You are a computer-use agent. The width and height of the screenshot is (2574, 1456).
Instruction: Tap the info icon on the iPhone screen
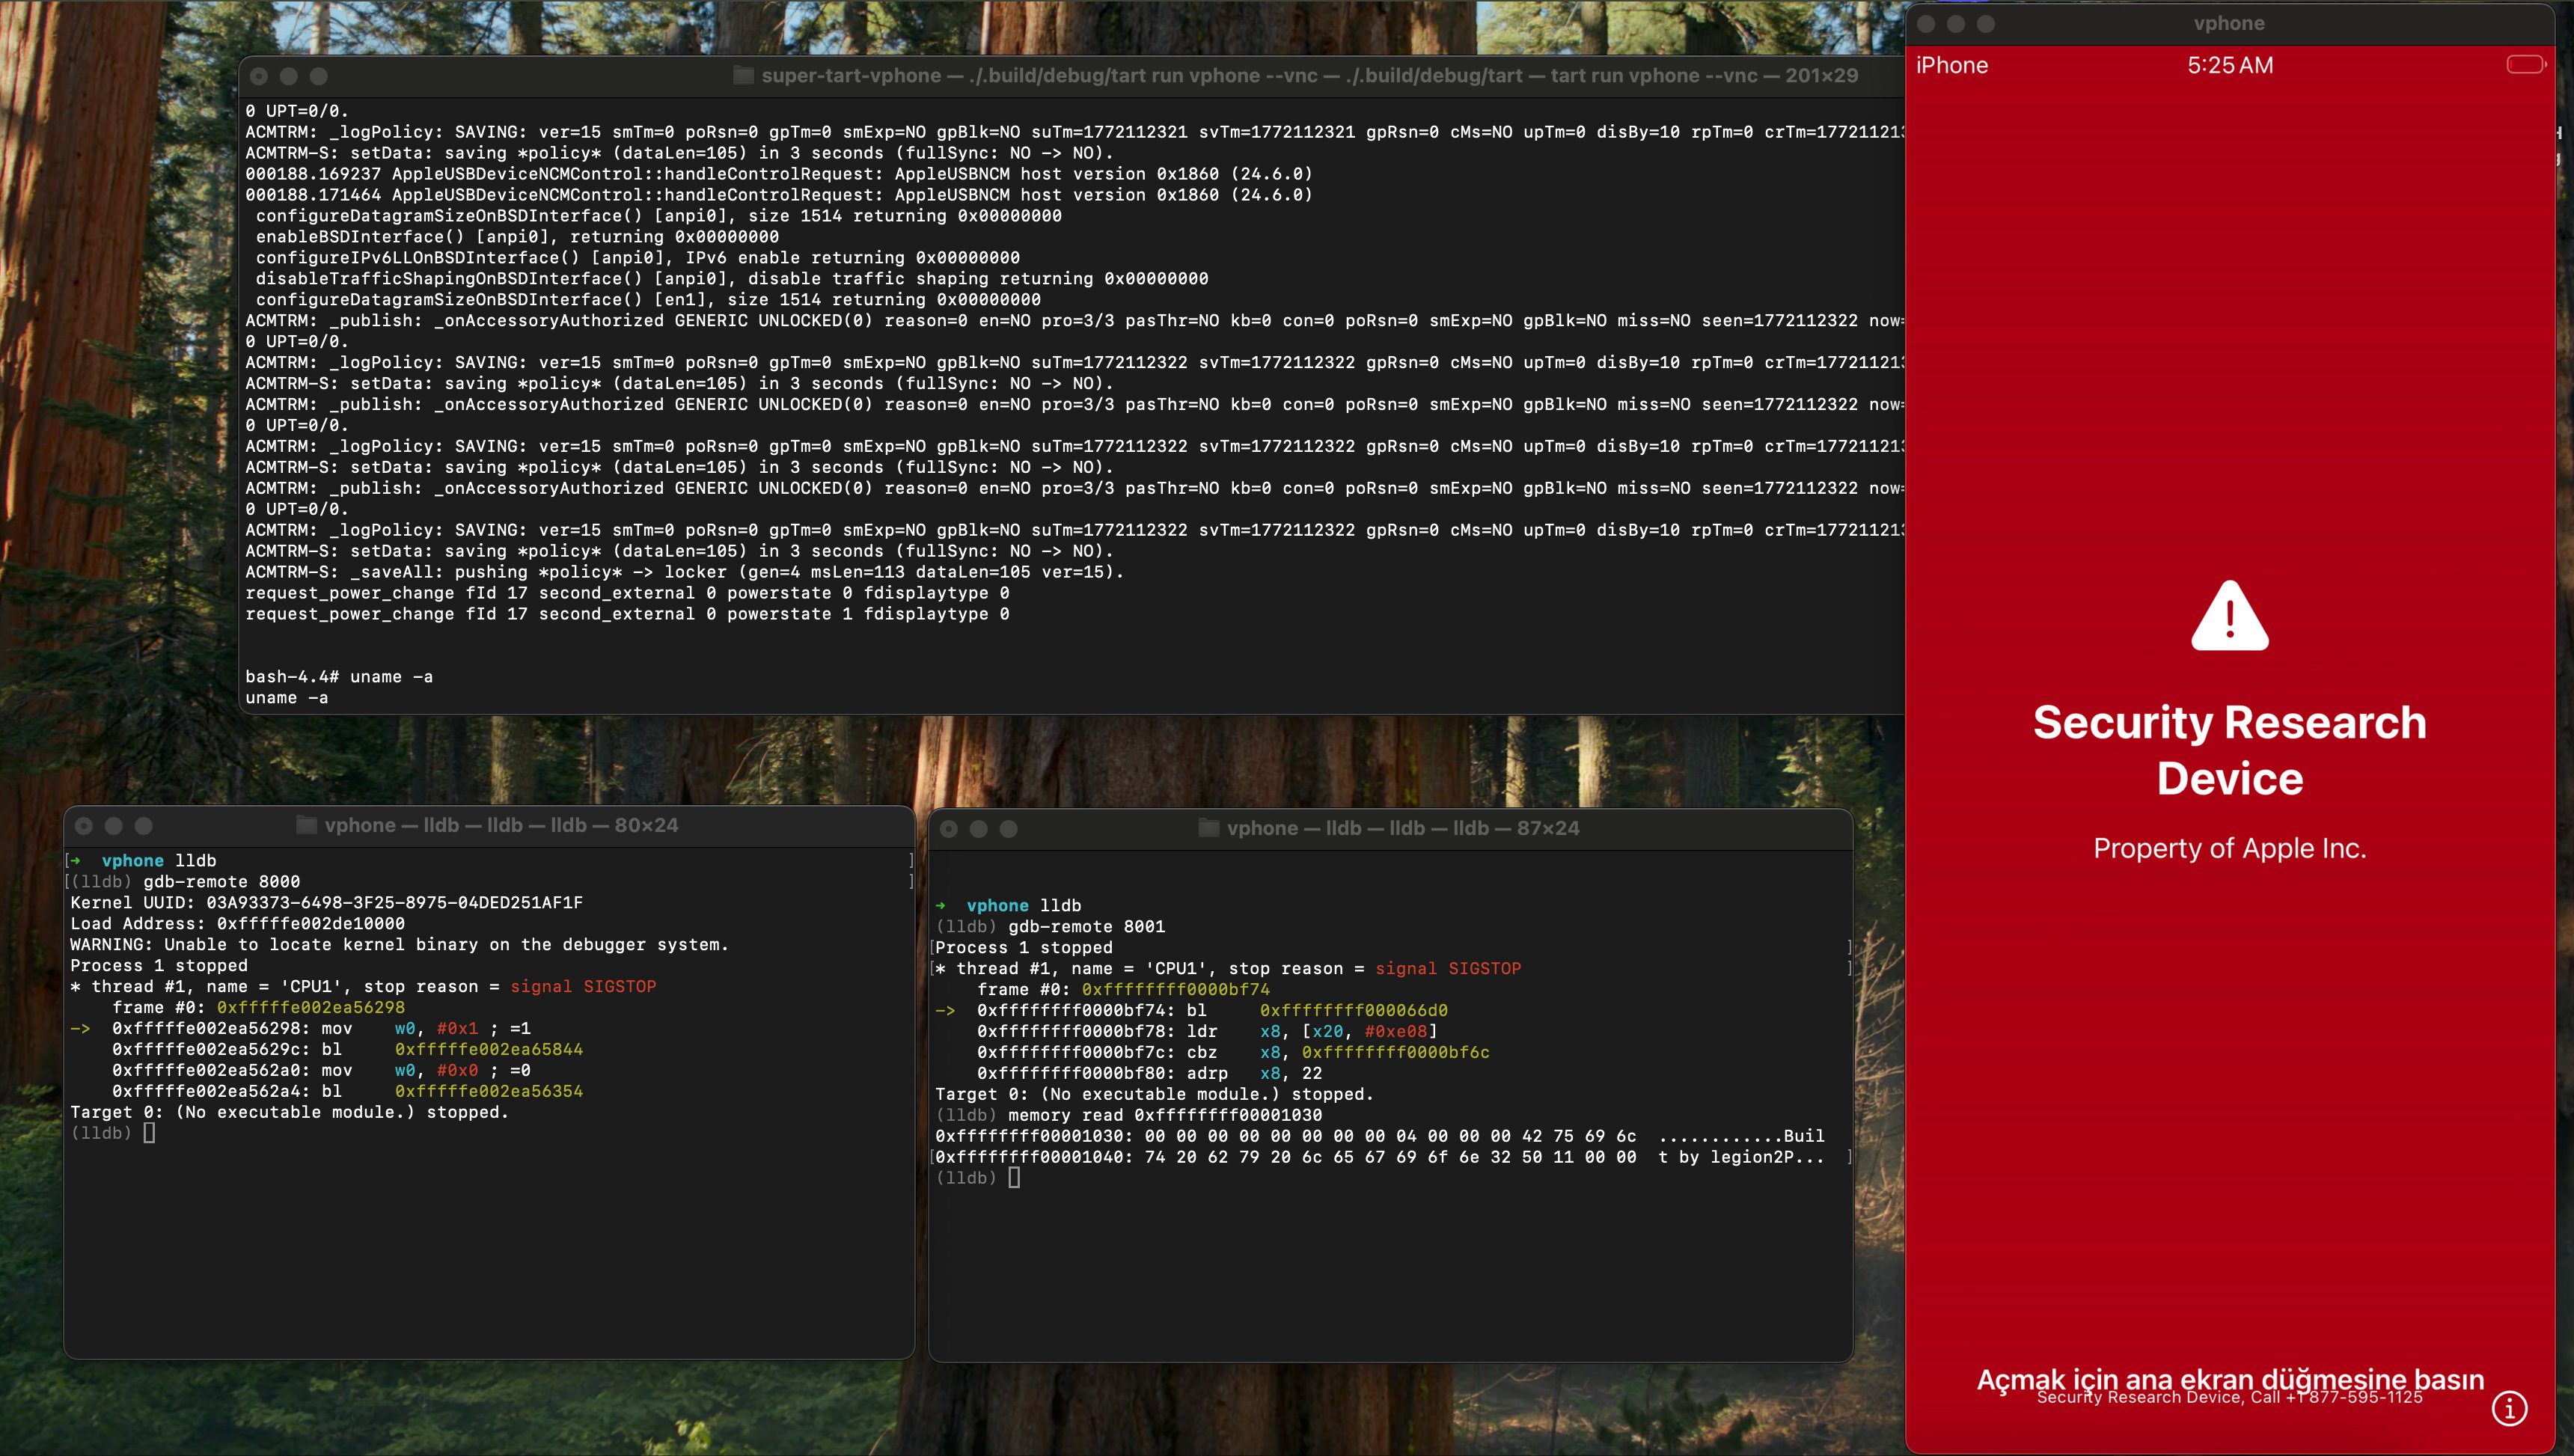[x=2509, y=1407]
